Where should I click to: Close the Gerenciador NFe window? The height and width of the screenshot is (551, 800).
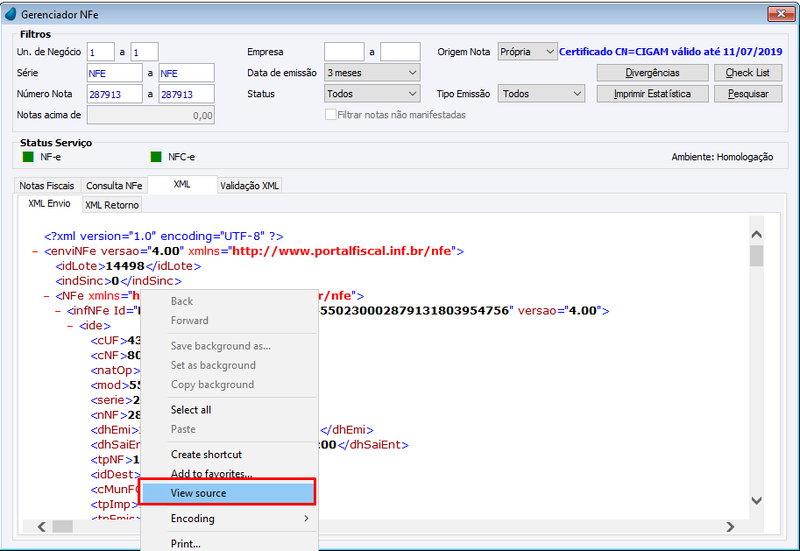(781, 14)
